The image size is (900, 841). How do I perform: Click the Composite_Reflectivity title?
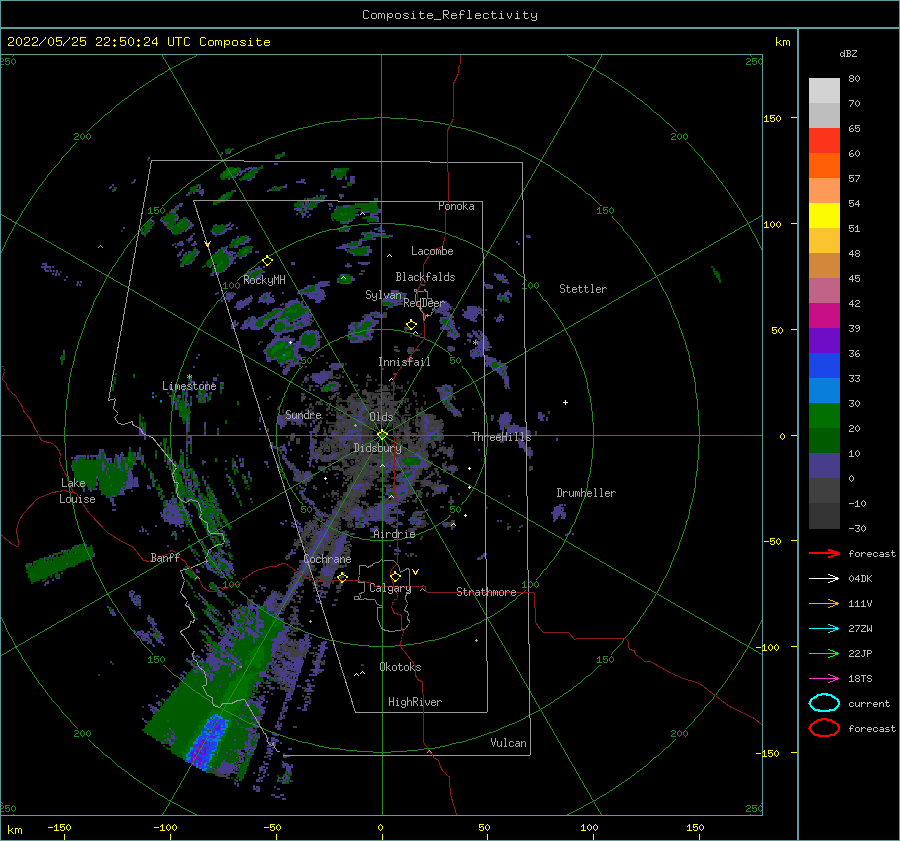(x=450, y=15)
